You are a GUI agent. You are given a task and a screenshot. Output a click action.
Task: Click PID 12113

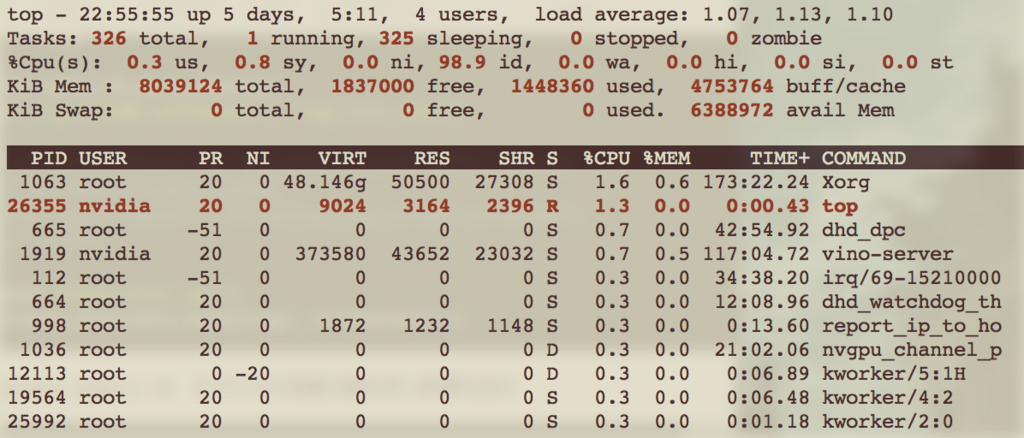tap(37, 374)
